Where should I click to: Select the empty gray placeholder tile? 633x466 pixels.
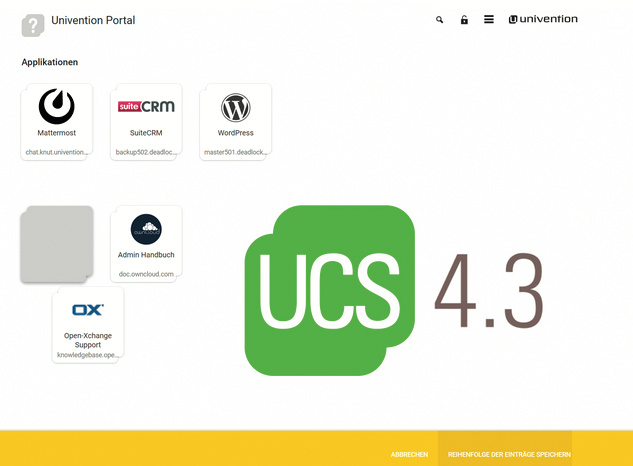[57, 244]
